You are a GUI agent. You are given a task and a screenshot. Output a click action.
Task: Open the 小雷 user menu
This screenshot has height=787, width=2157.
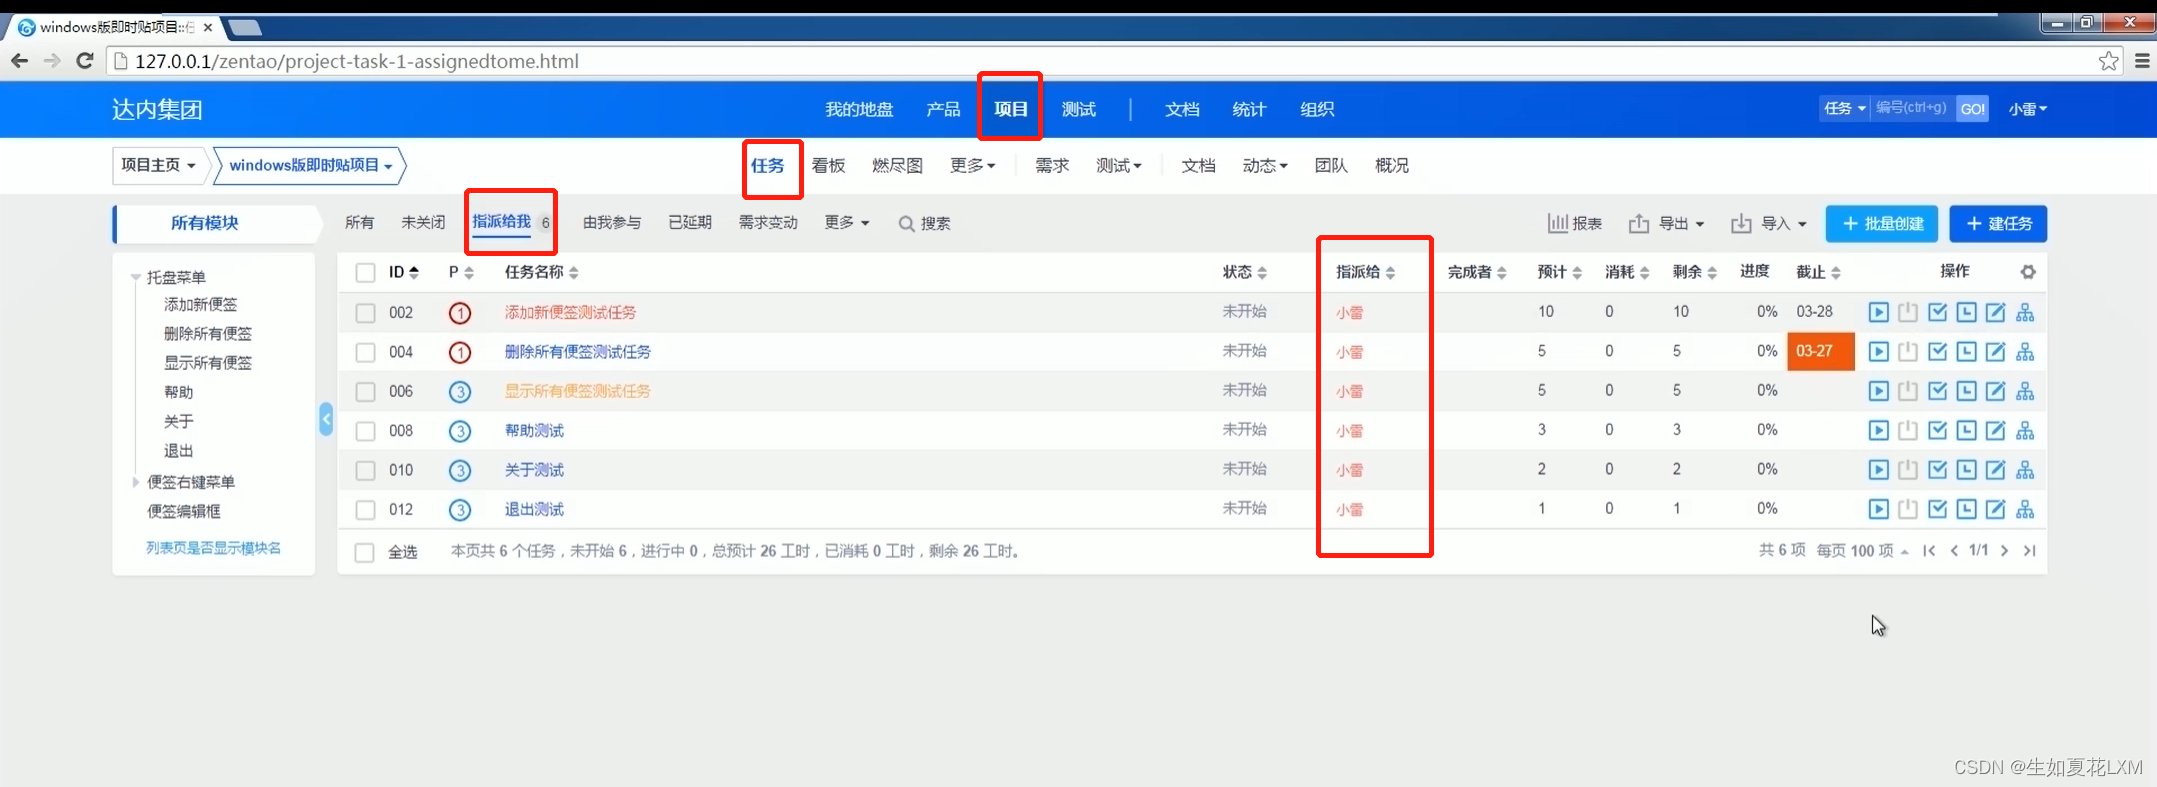[x=2027, y=109]
